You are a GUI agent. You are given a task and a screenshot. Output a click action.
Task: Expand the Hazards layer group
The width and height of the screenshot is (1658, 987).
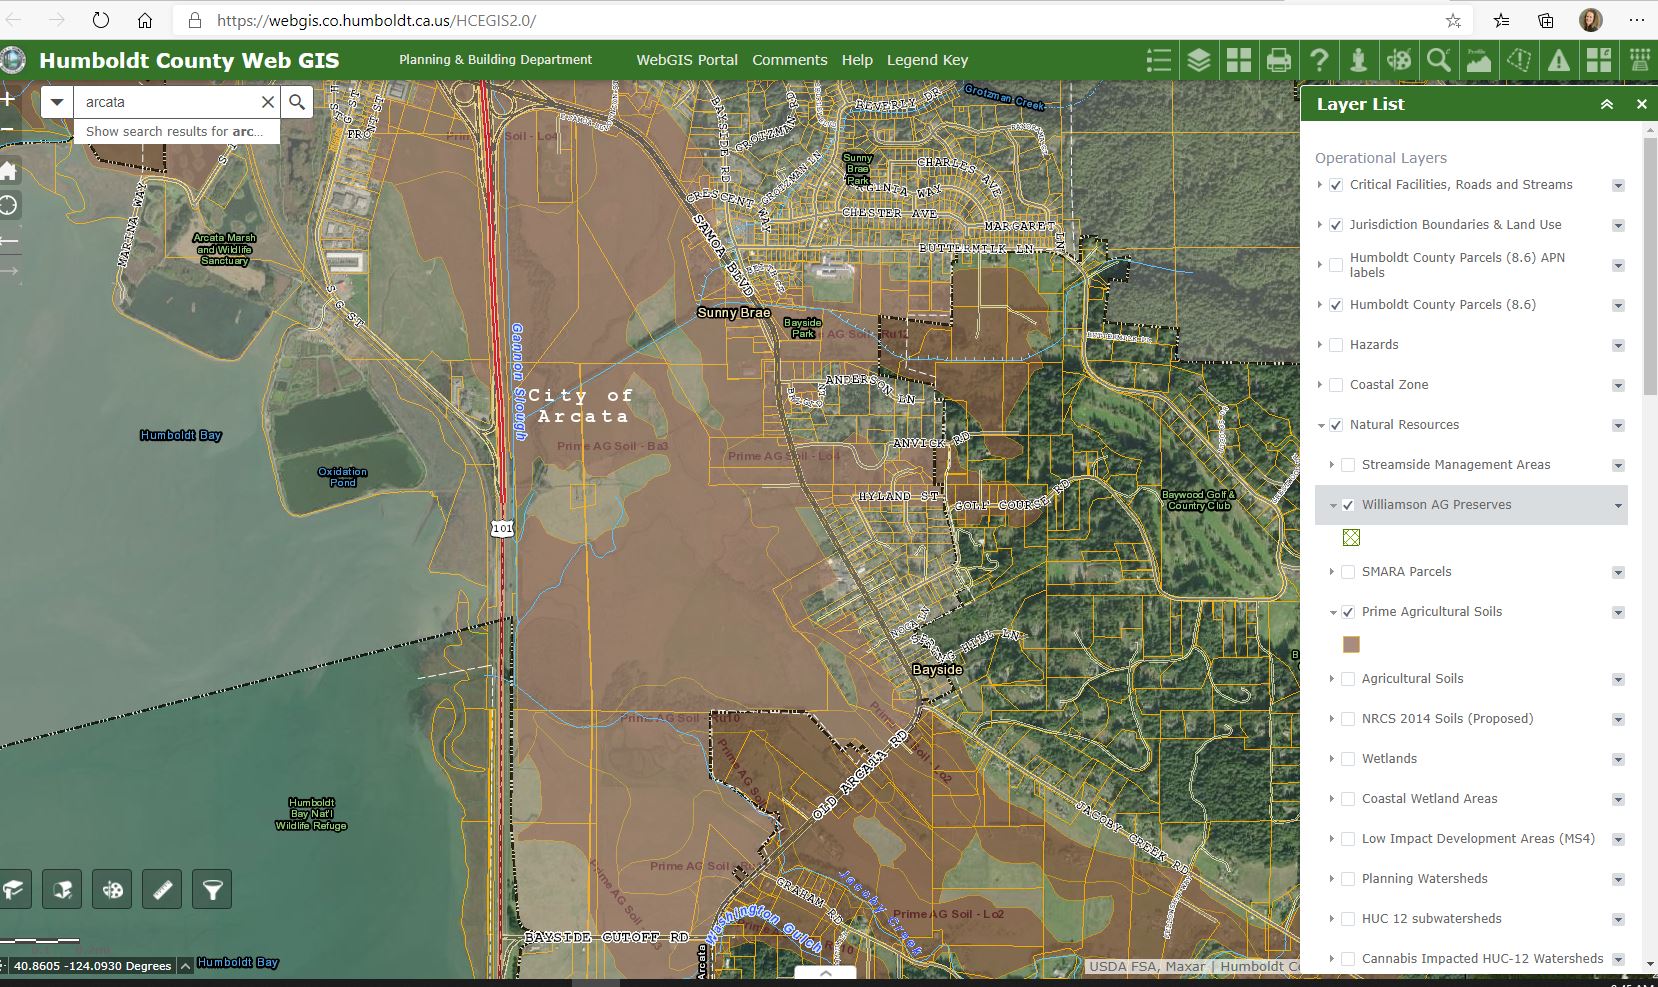pyautogui.click(x=1320, y=345)
